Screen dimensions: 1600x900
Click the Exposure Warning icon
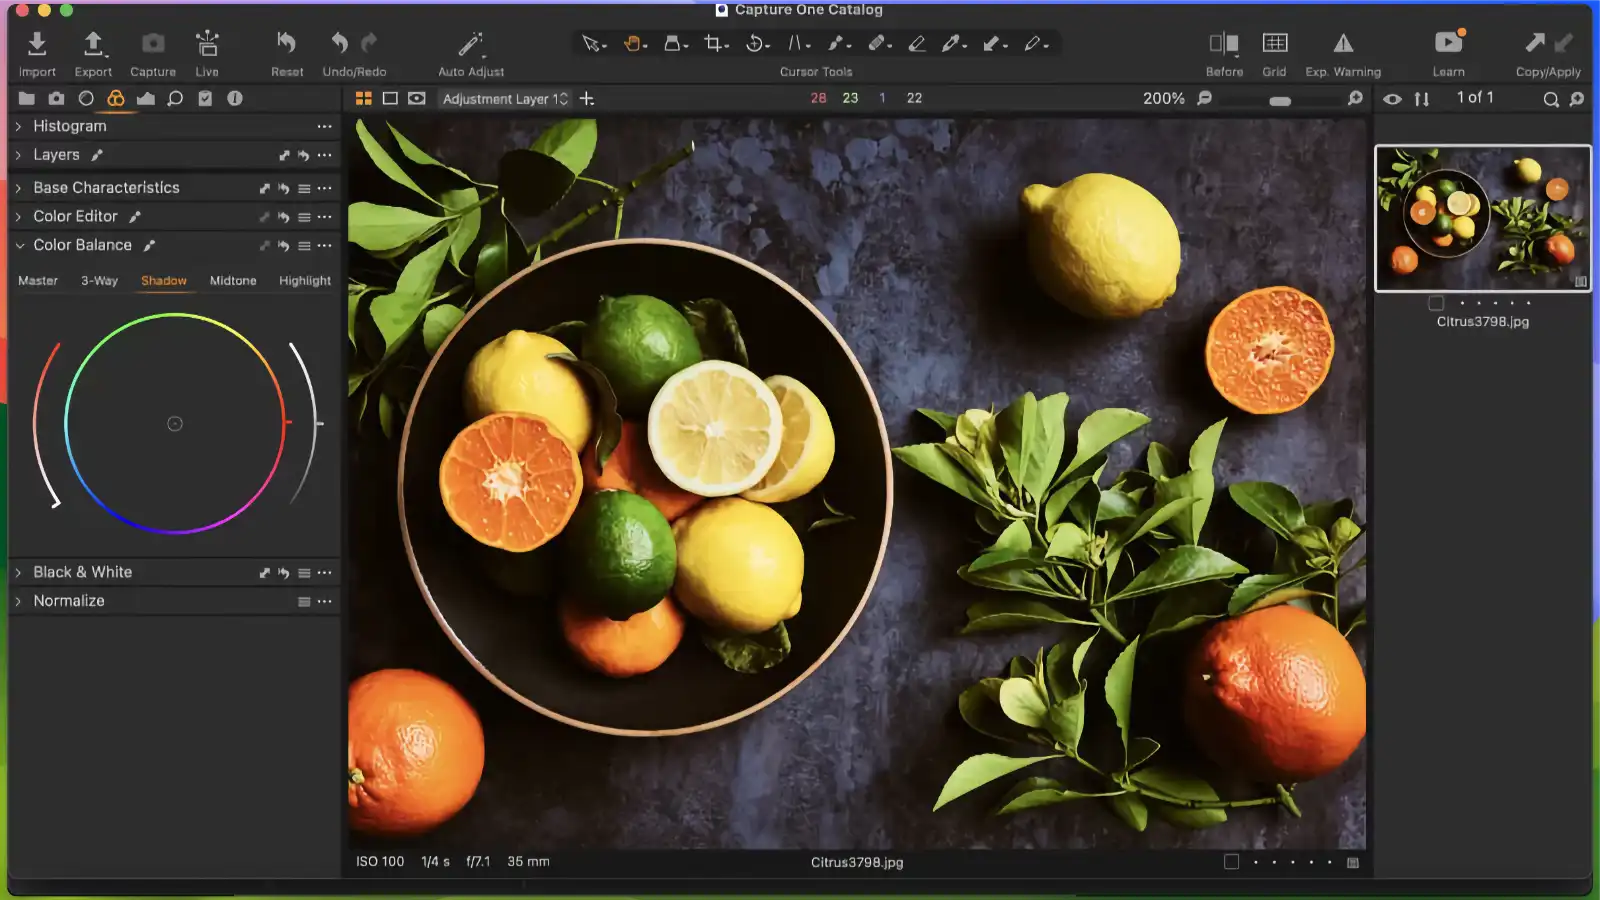tap(1343, 44)
